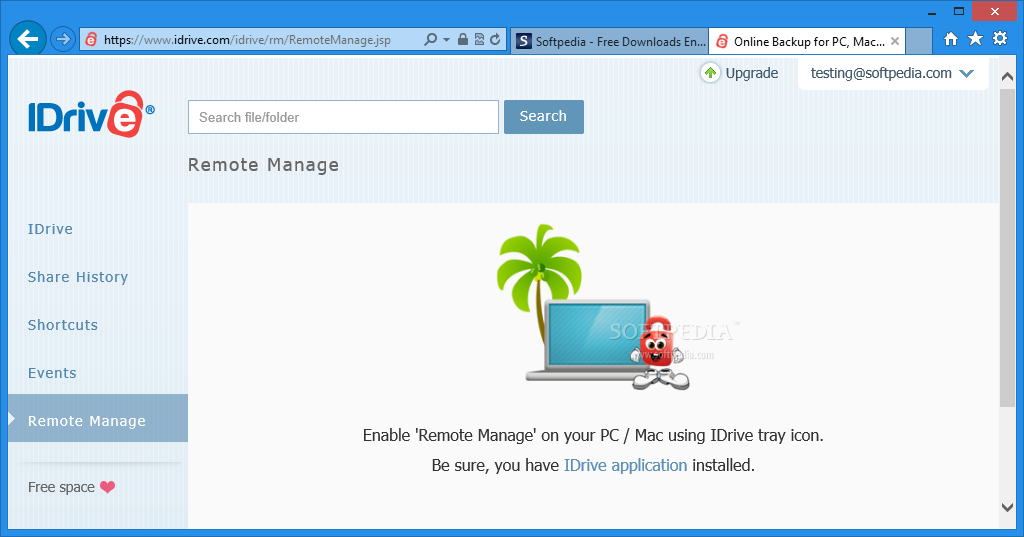Maximize the browser window
The width and height of the screenshot is (1024, 537).
(x=959, y=11)
